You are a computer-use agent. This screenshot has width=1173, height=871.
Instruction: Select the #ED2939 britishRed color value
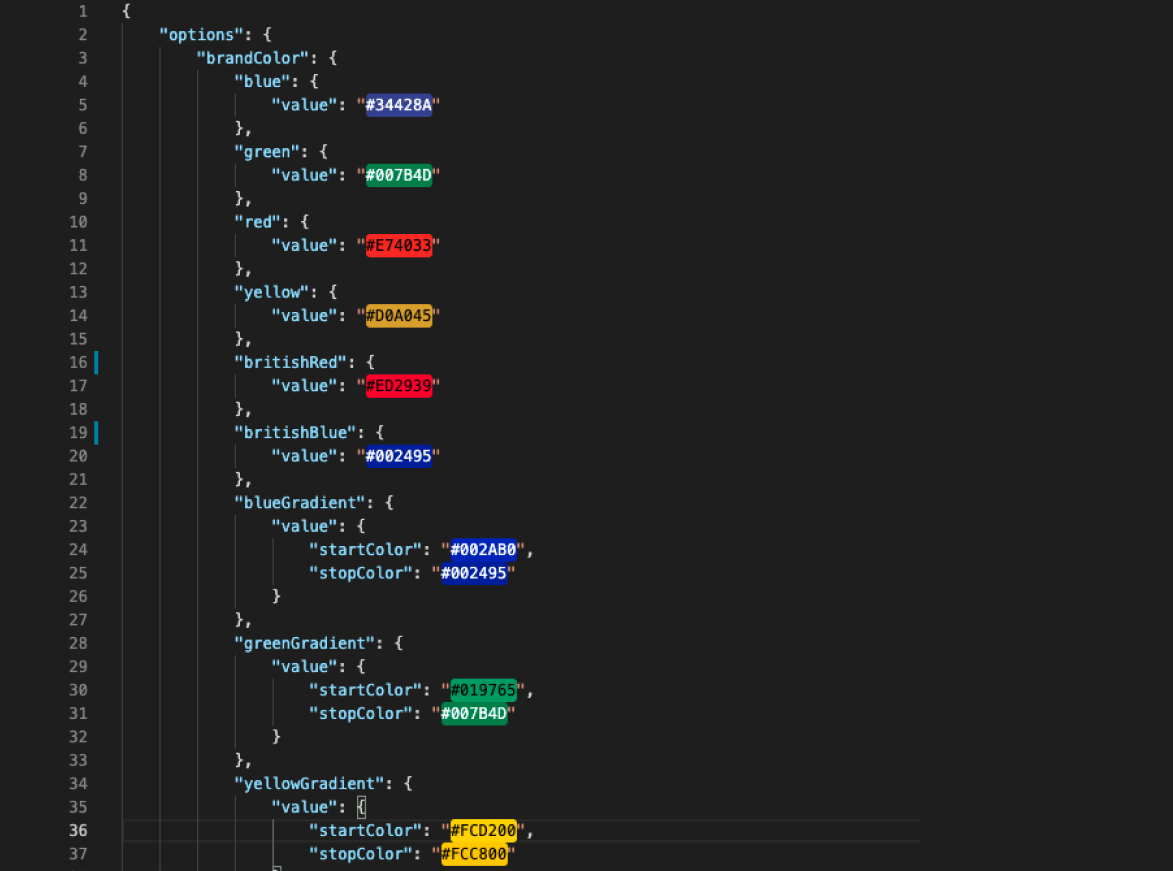click(398, 386)
